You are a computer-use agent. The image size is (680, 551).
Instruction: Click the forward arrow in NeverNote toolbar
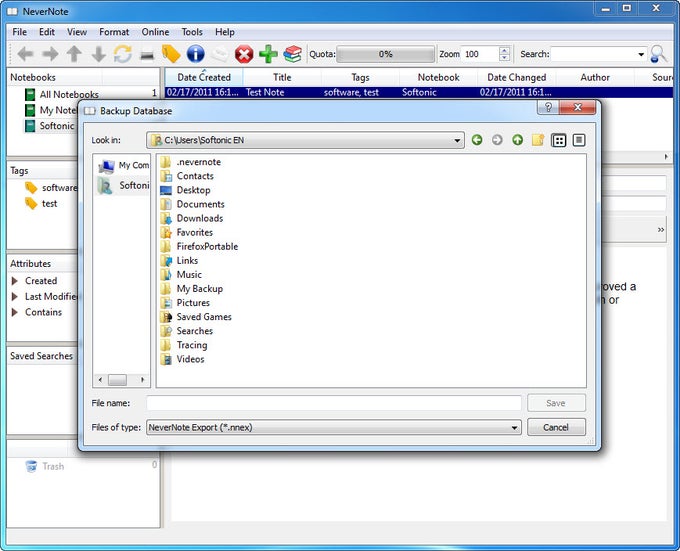click(x=50, y=54)
